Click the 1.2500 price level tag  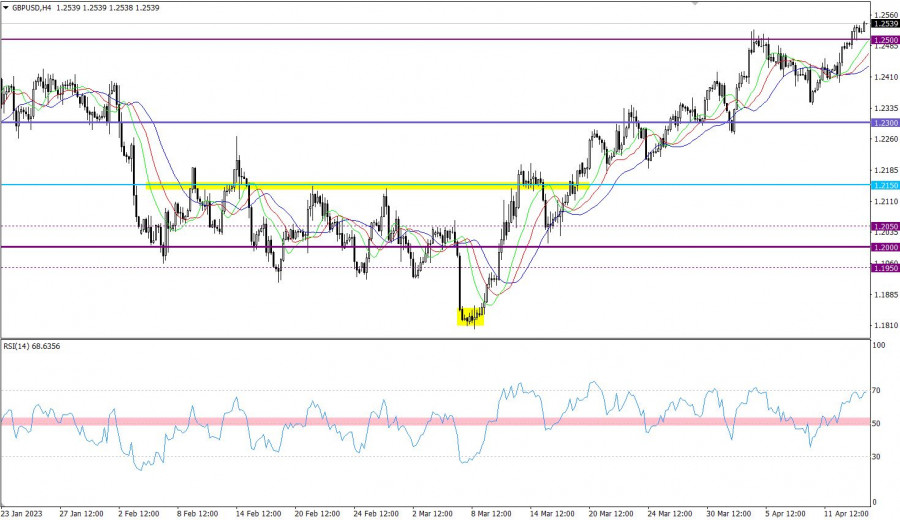[x=884, y=40]
